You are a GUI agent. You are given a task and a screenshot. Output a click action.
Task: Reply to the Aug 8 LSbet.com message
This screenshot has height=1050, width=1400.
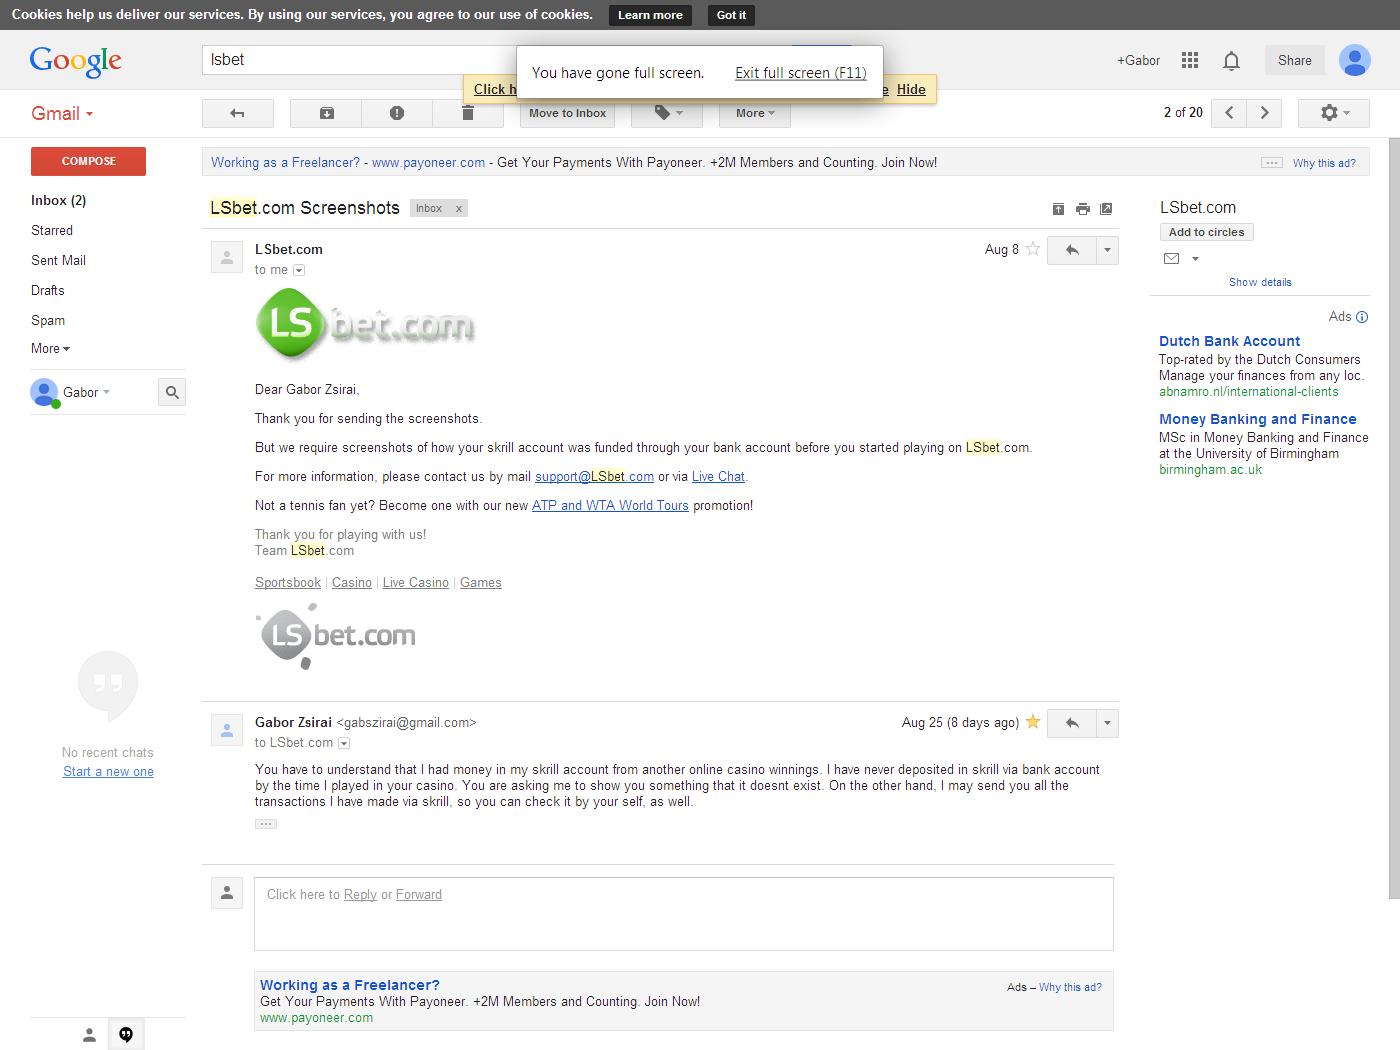(x=1072, y=250)
